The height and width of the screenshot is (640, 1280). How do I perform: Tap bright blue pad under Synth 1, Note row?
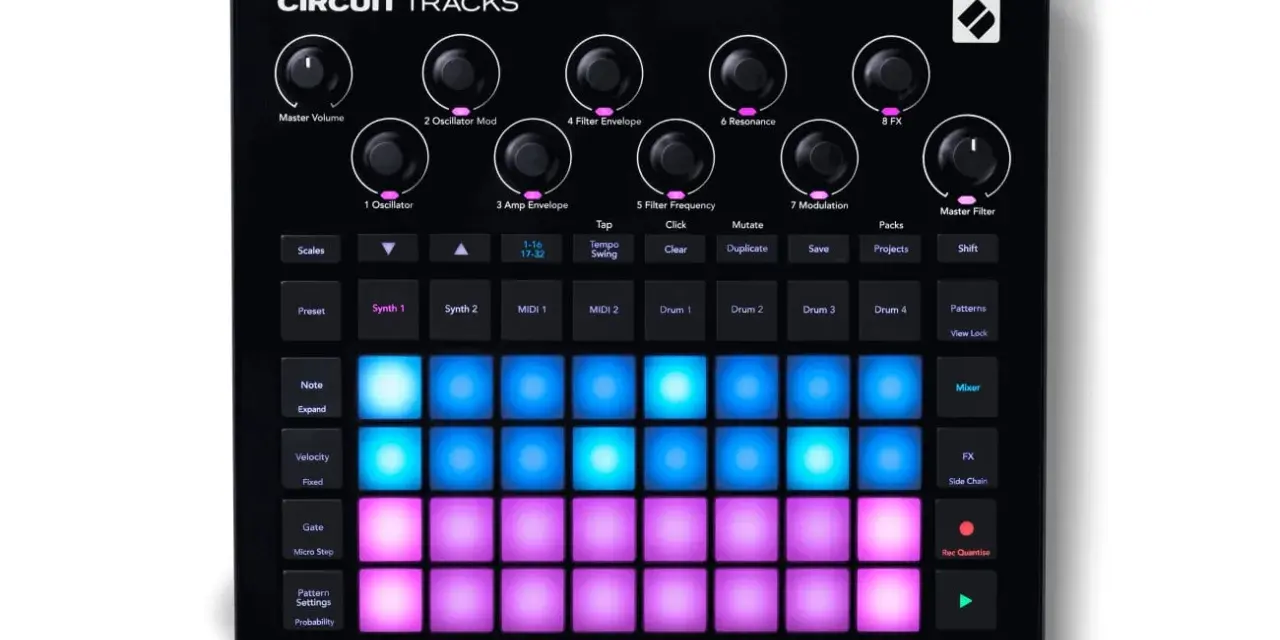click(390, 387)
